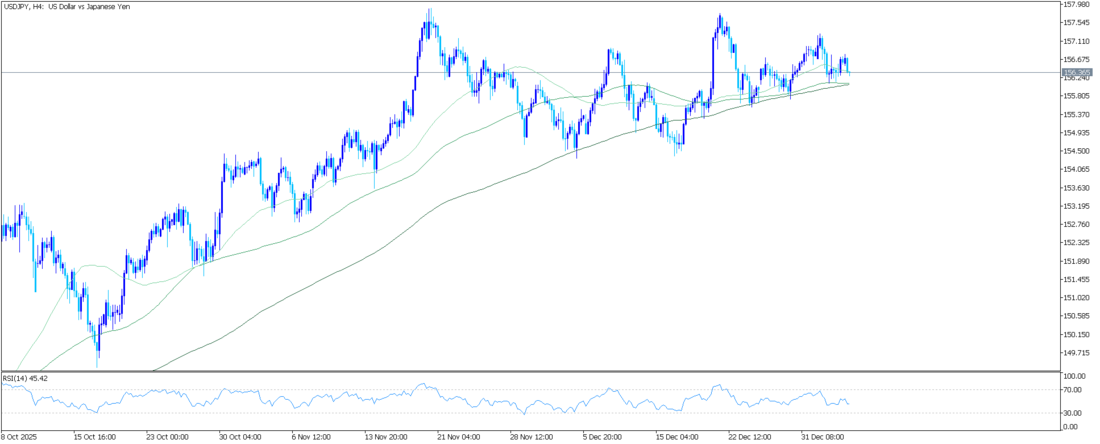Click the current price tag 156.365
The height and width of the screenshot is (444, 1100).
tap(1078, 72)
